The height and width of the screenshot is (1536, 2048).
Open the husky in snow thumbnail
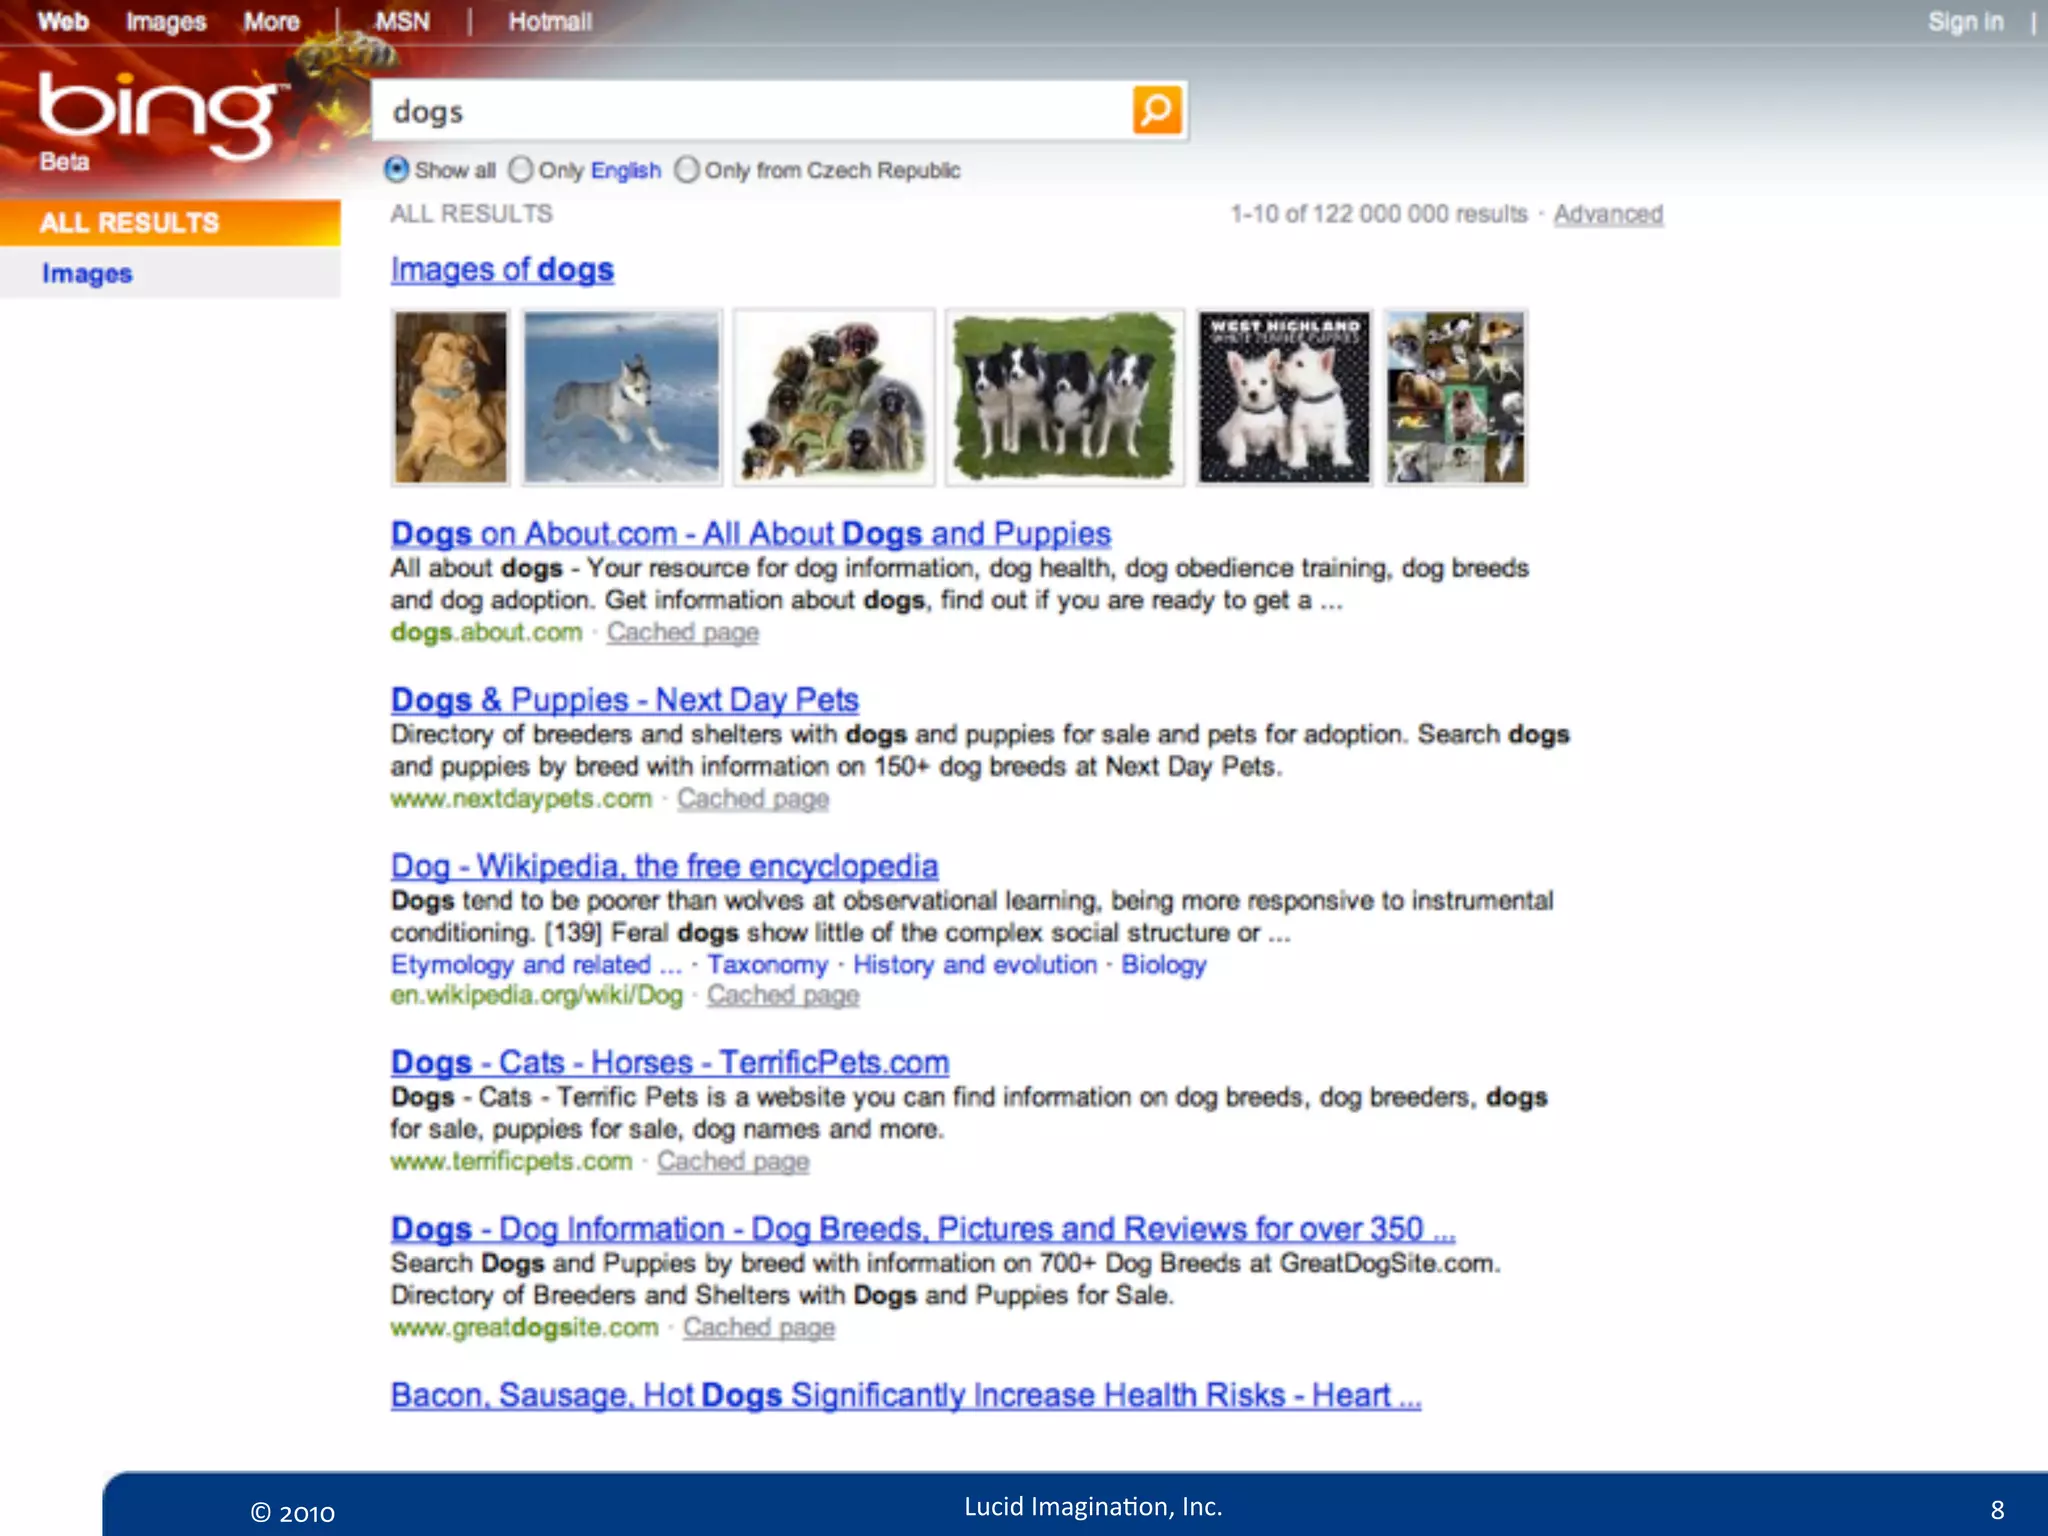[x=622, y=397]
